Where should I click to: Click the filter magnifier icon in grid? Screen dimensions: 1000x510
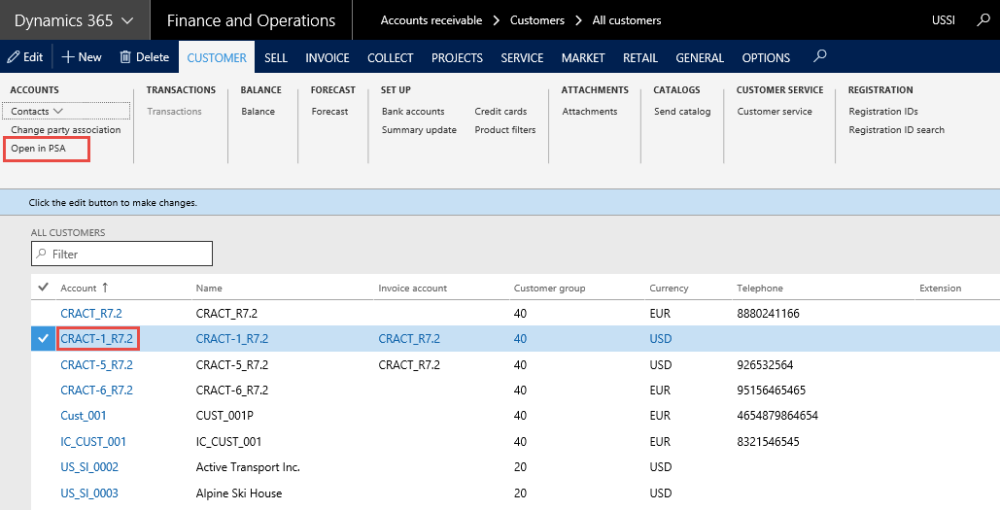coord(43,255)
